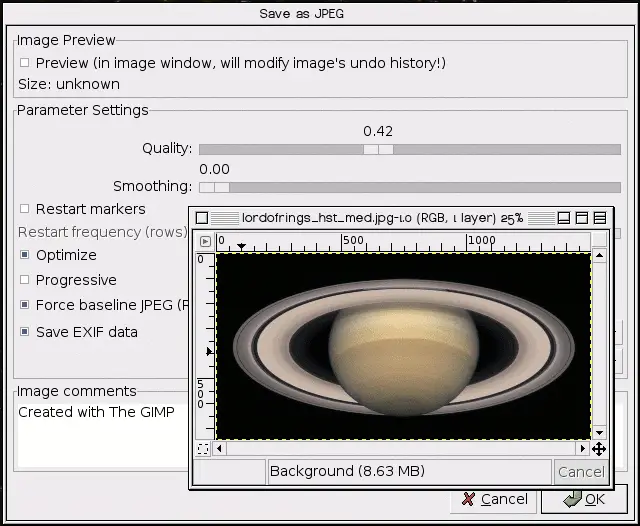640x526 pixels.
Task: Click the Cancel button in Save dialog
Action: click(492, 499)
